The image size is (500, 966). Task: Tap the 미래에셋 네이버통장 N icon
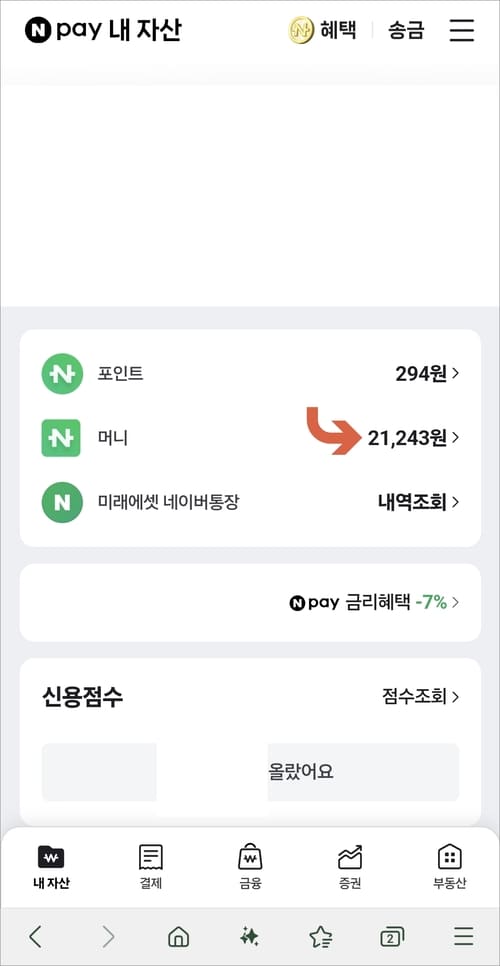coord(62,503)
